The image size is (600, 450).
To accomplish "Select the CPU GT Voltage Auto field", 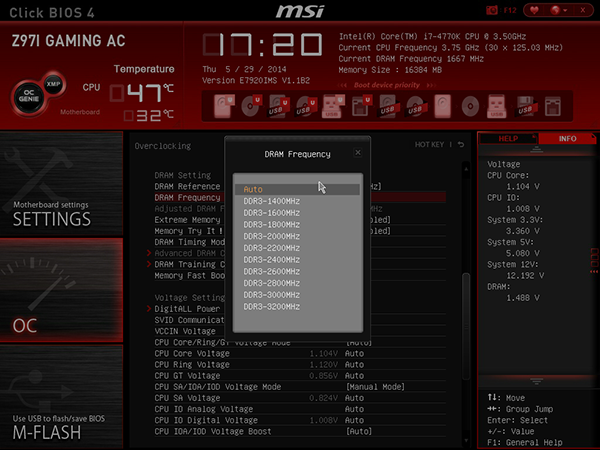I will pos(354,376).
